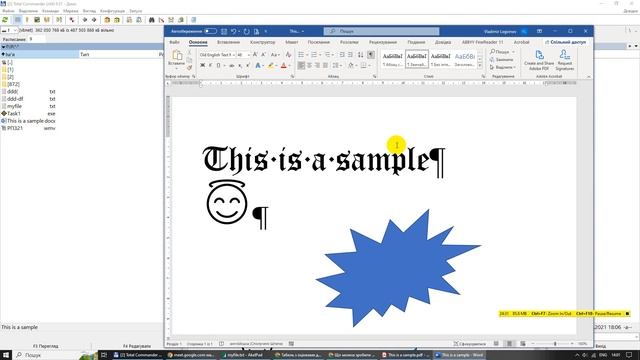Switch to the ABBYY FineReader 11 tab
This screenshot has width=640, height=360.
[482, 42]
